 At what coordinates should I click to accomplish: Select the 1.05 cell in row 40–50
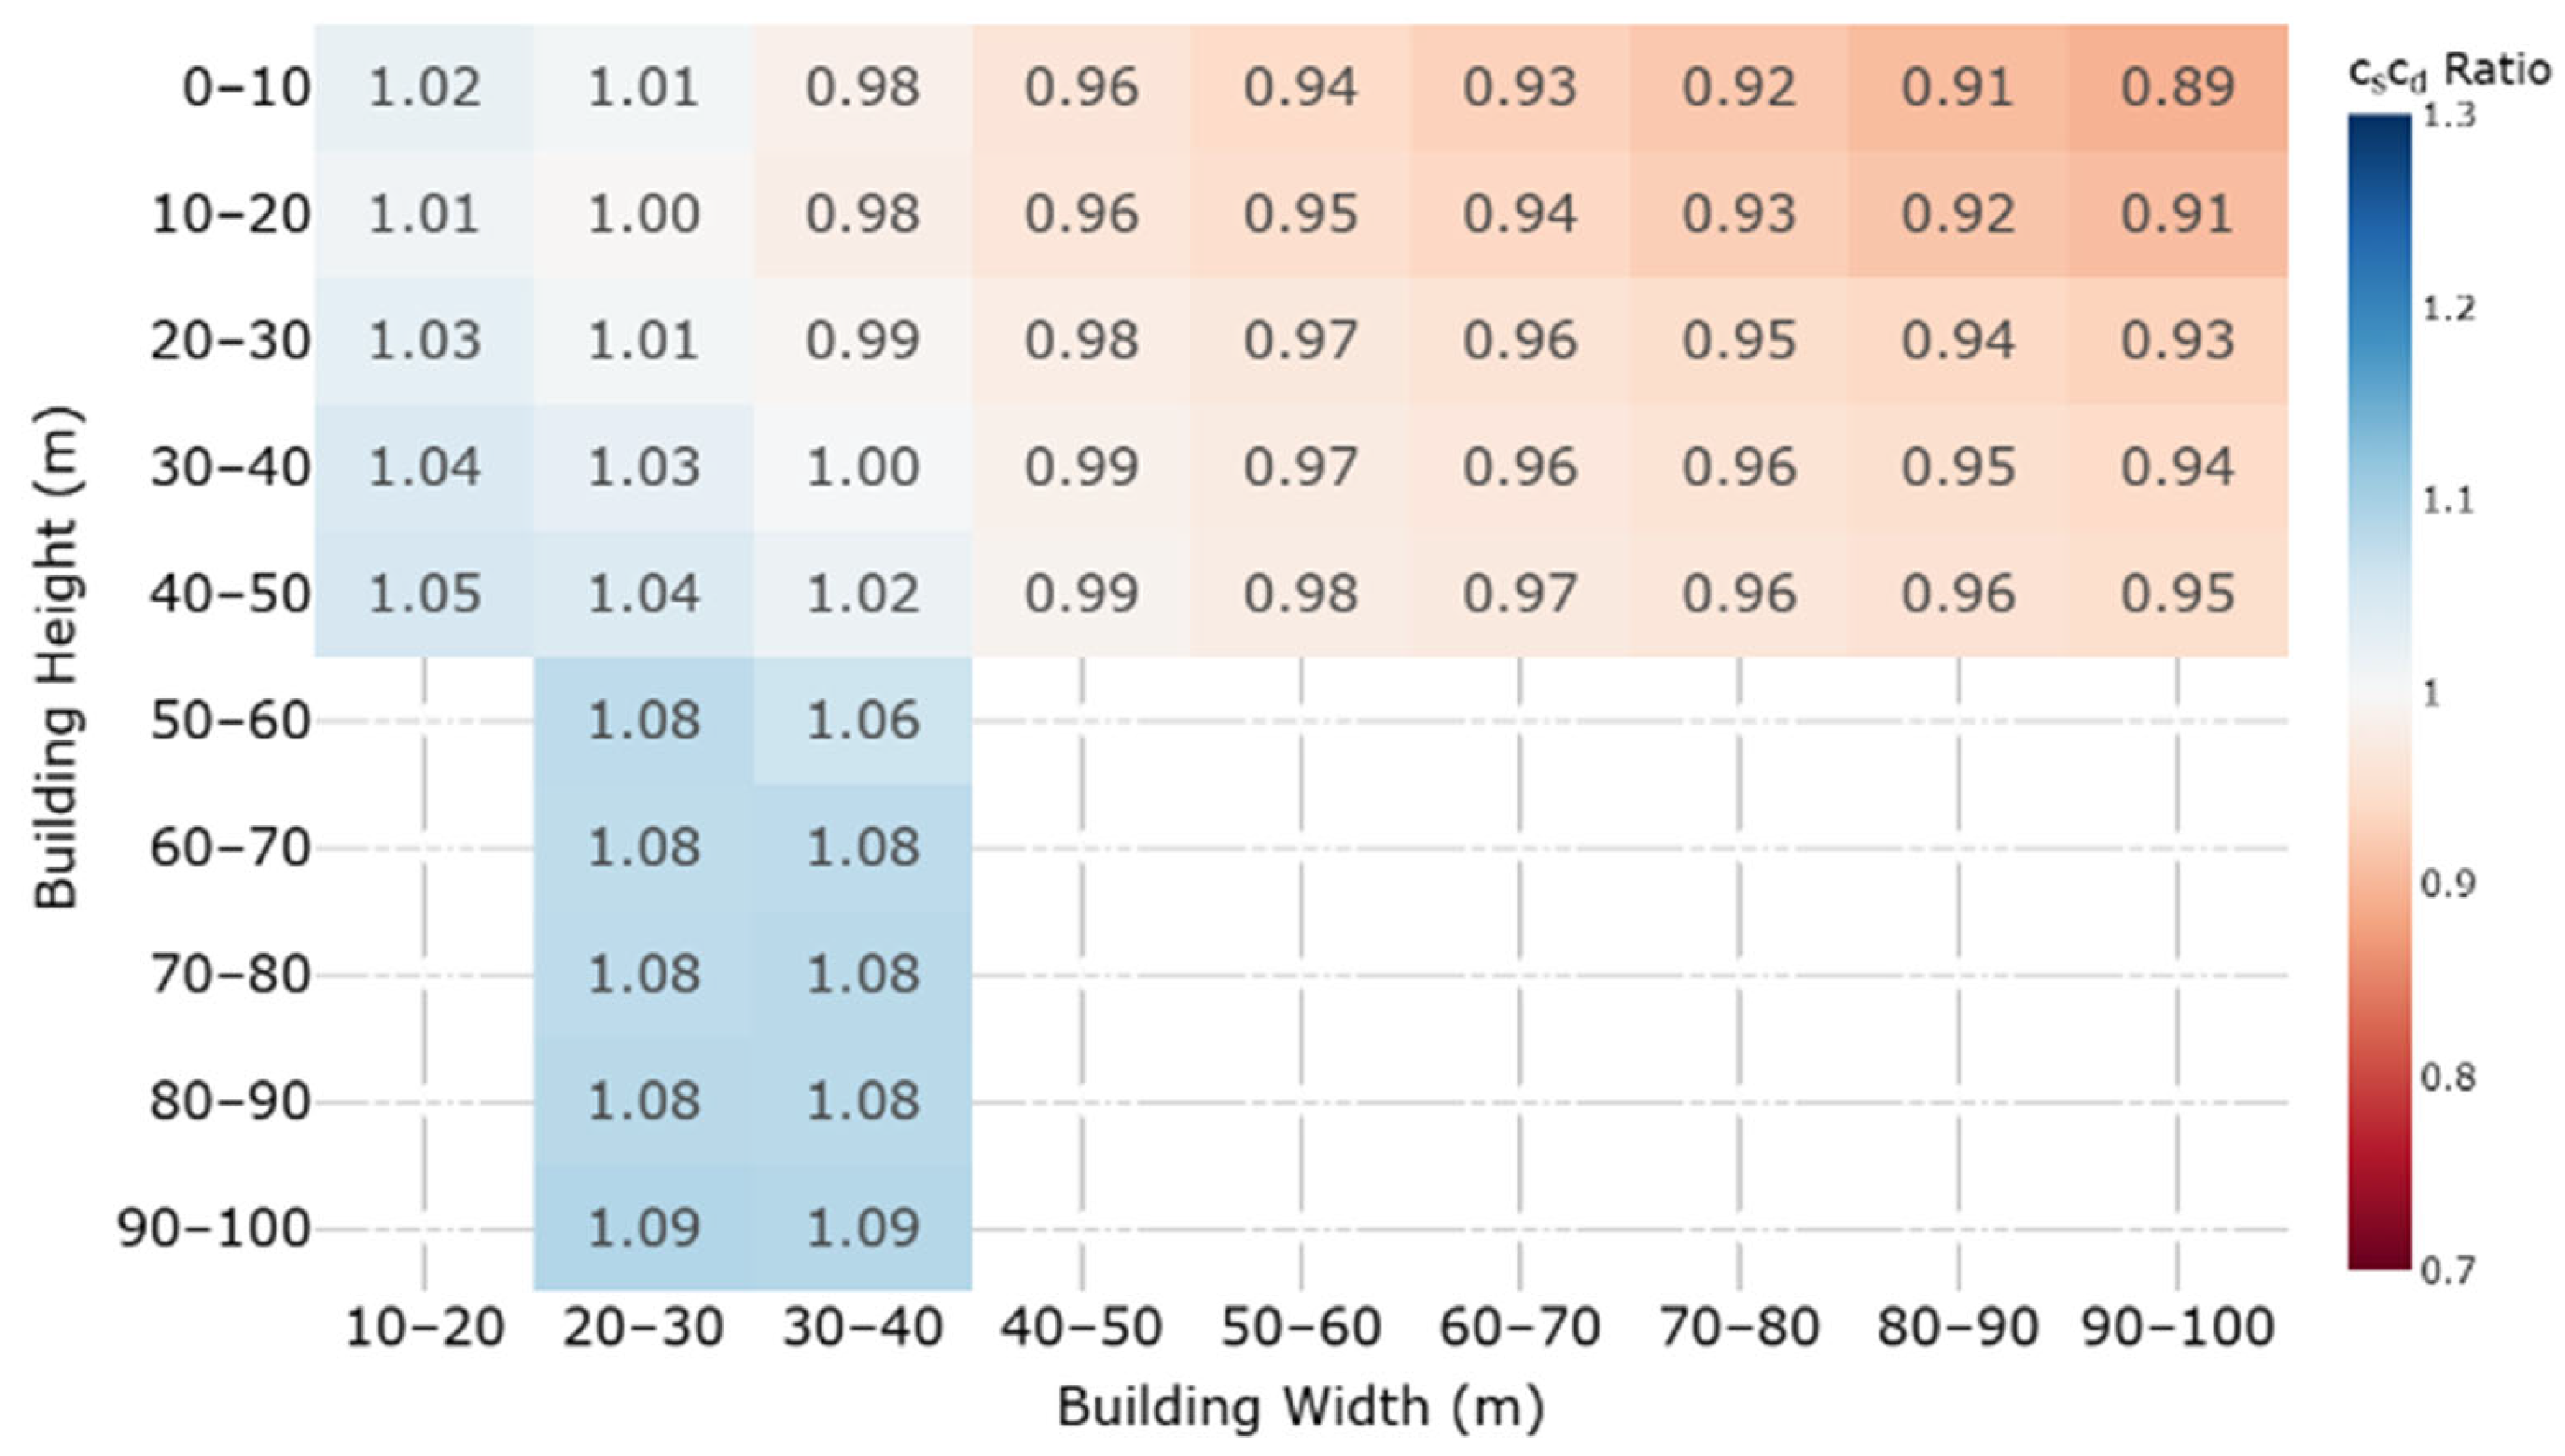coord(424,594)
